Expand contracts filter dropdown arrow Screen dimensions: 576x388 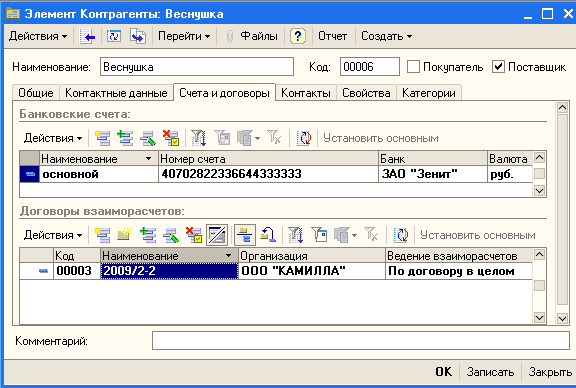(x=354, y=236)
